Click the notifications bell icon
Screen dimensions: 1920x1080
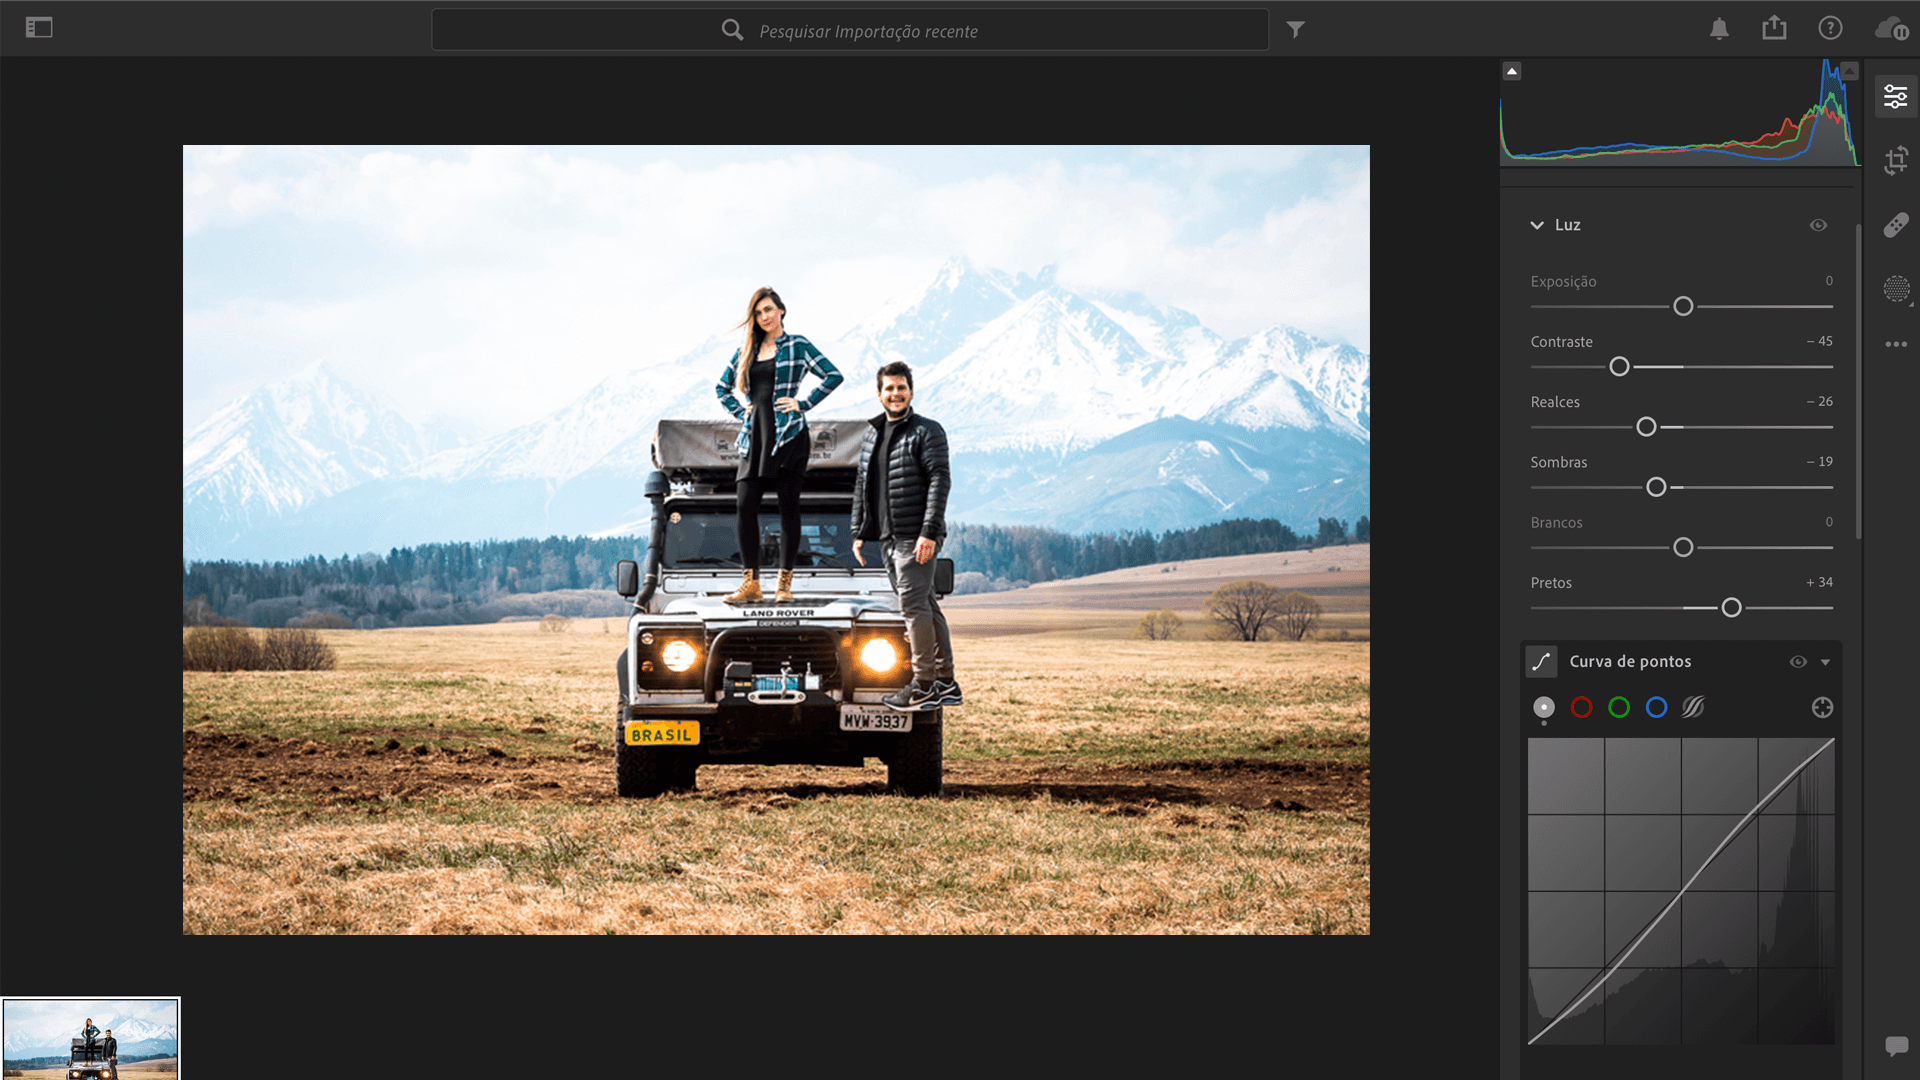point(1718,29)
